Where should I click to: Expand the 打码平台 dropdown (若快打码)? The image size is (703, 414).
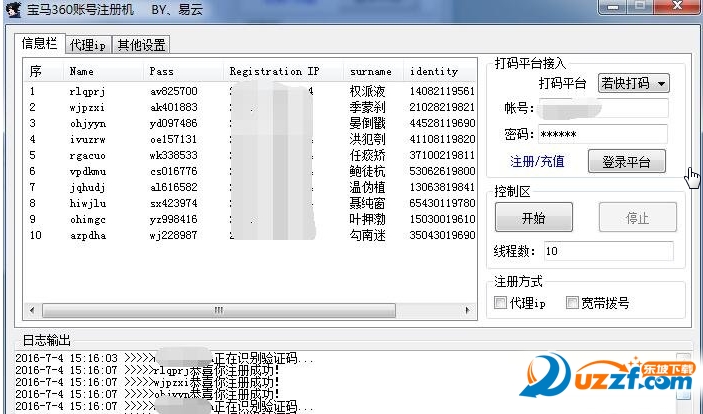click(x=634, y=83)
